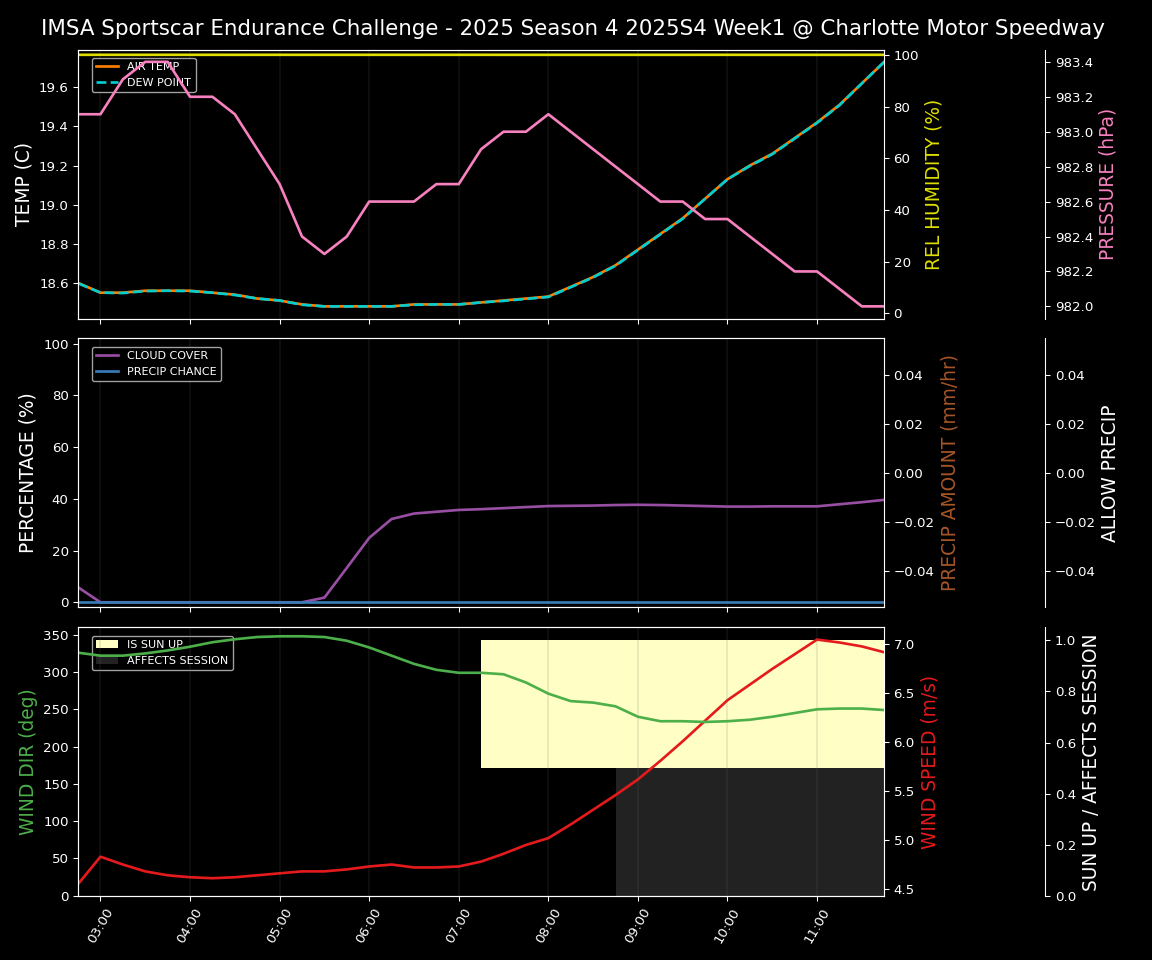Click the PRESSURE (hPa) axis label
1152x960 pixels.
point(1107,184)
